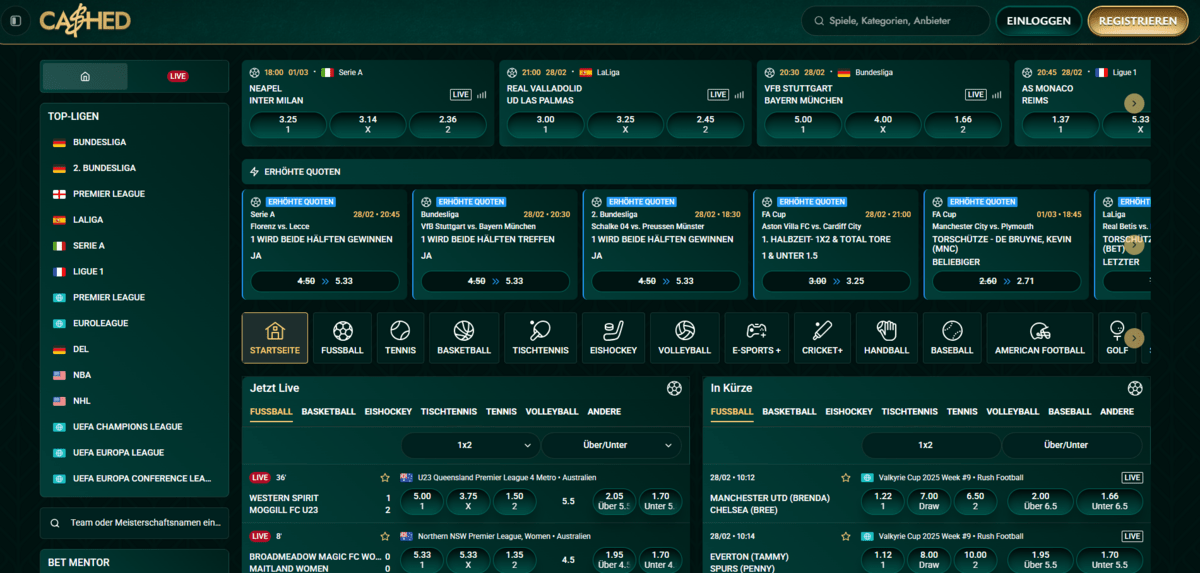Open the Über/Unter dropdown in Jetzt Live
This screenshot has width=1200, height=573.
pyautogui.click(x=611, y=445)
